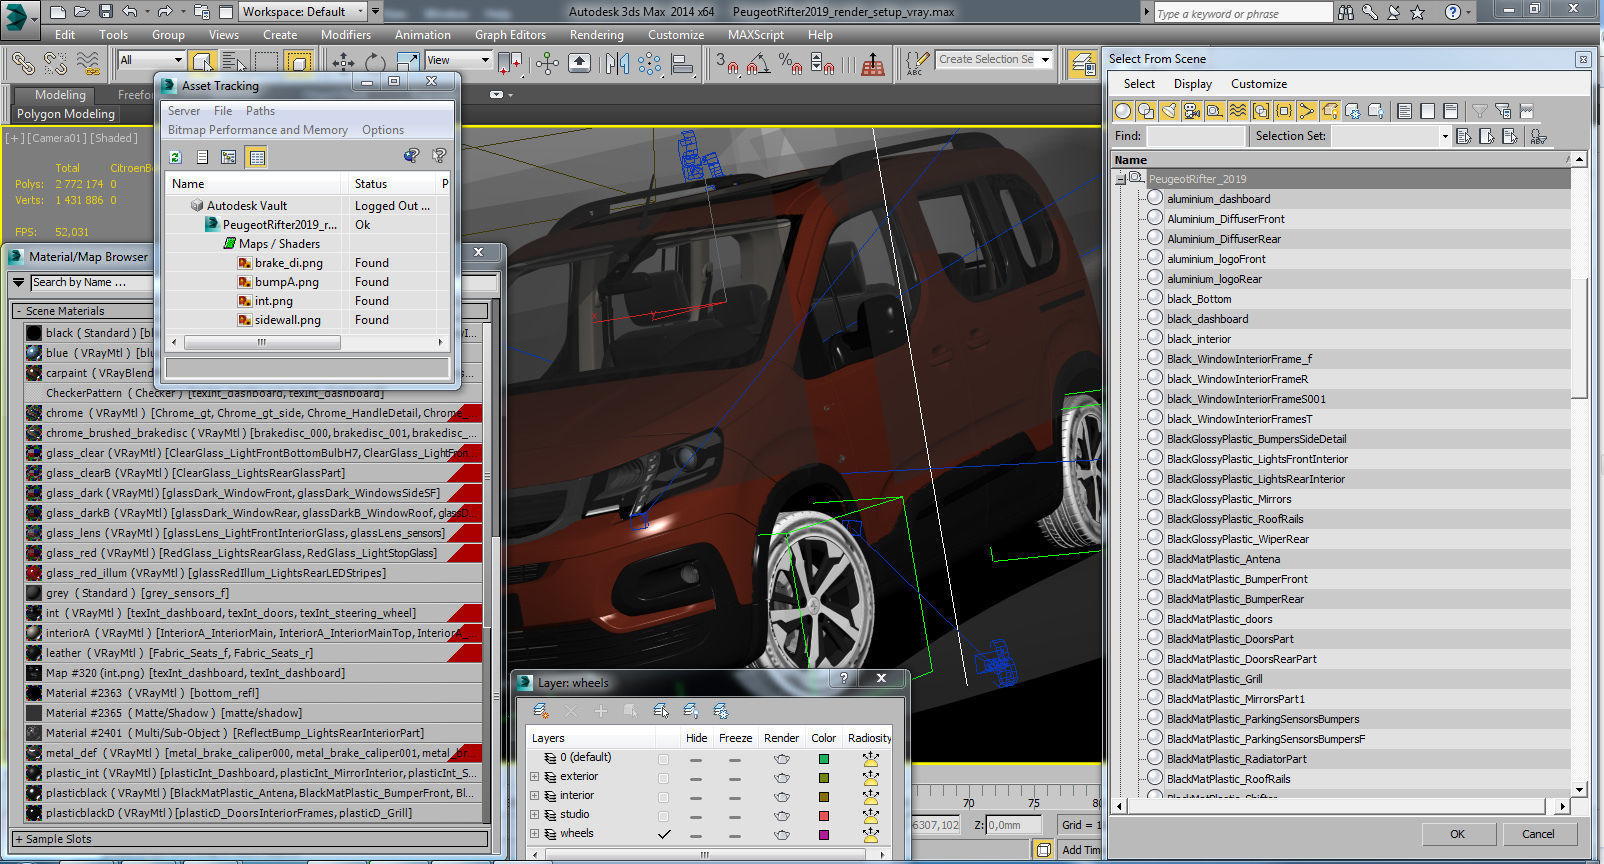Toggle Display Space Warps filter in Select From Scene

[x=1238, y=111]
